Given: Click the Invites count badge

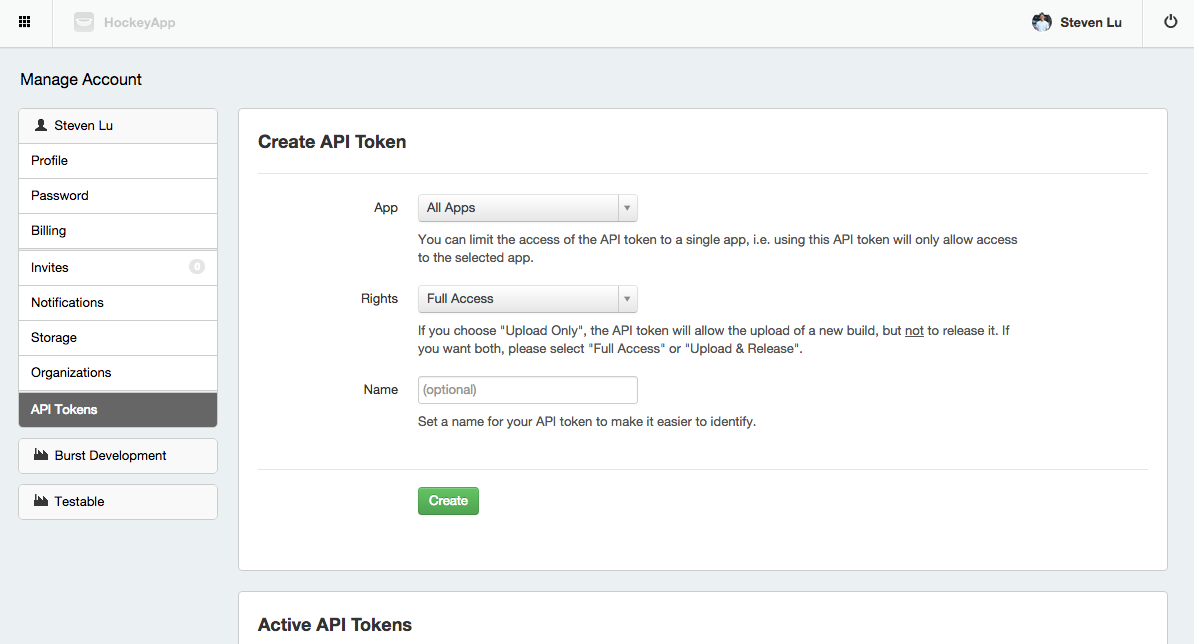Looking at the screenshot, I should tap(197, 267).
